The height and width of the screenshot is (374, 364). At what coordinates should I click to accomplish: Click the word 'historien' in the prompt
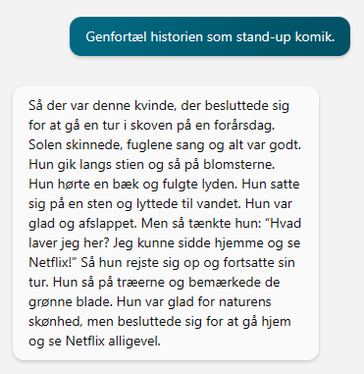[x=177, y=37]
